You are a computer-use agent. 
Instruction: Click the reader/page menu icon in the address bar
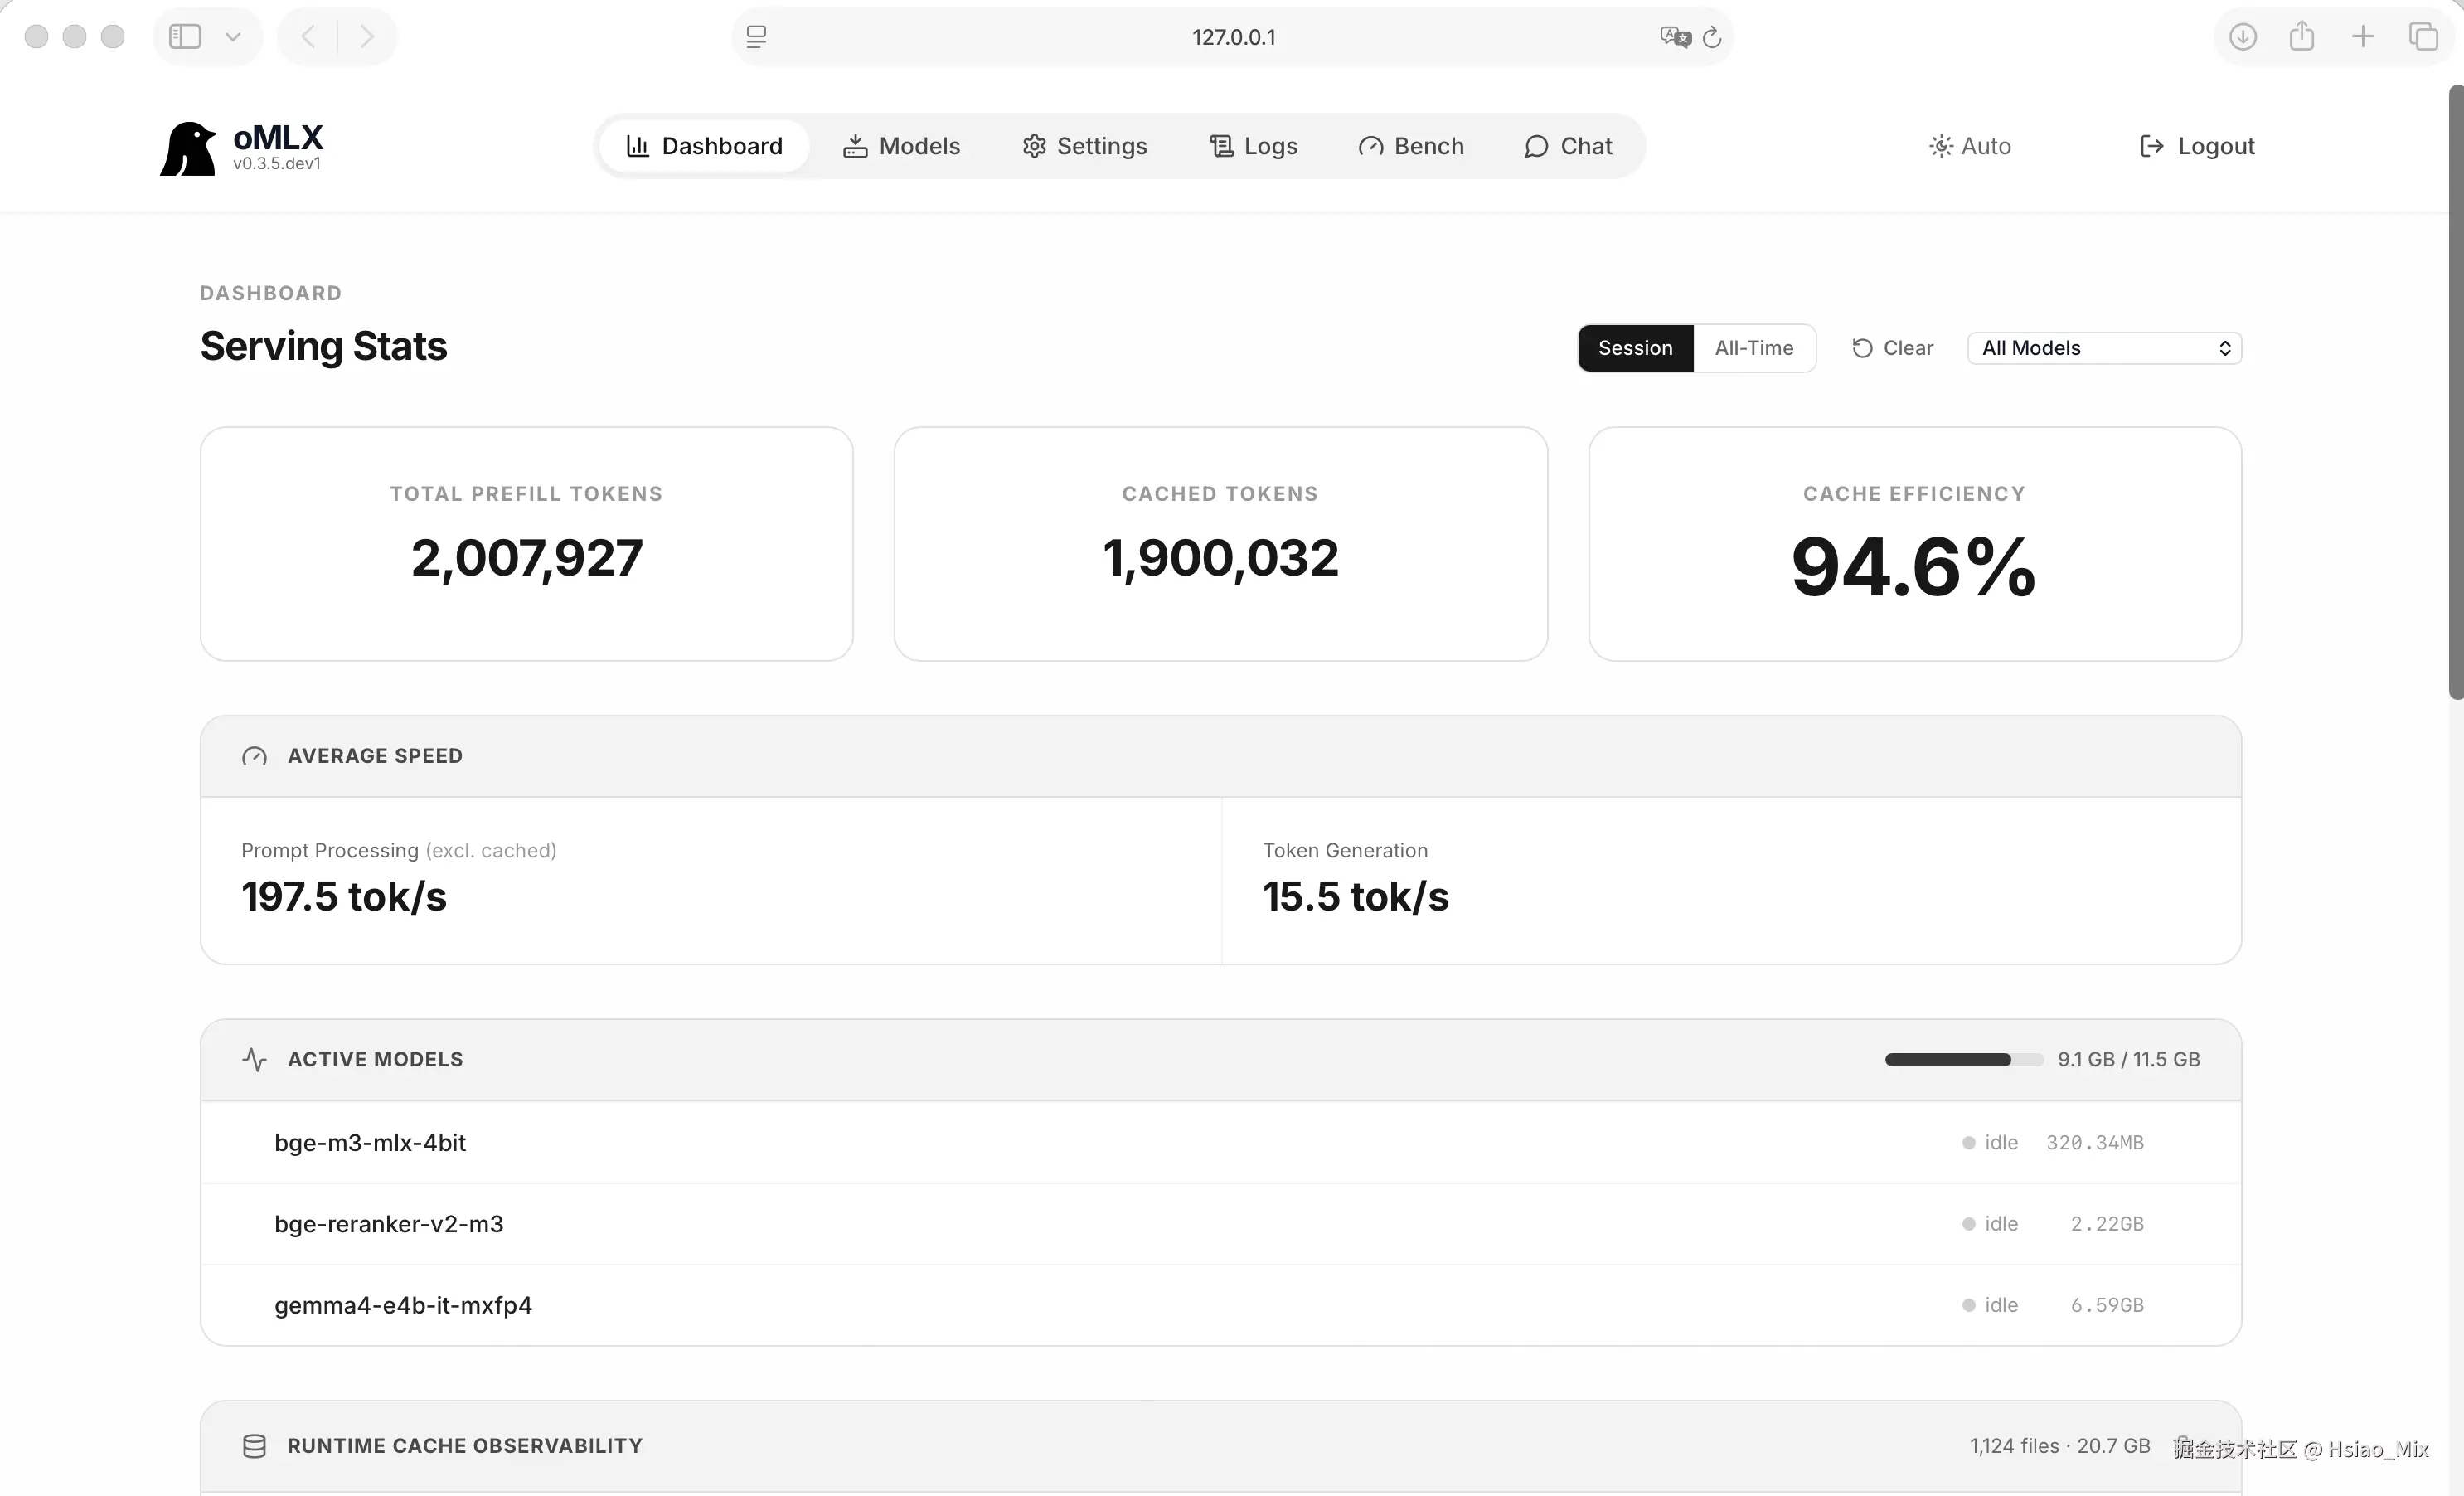757,37
